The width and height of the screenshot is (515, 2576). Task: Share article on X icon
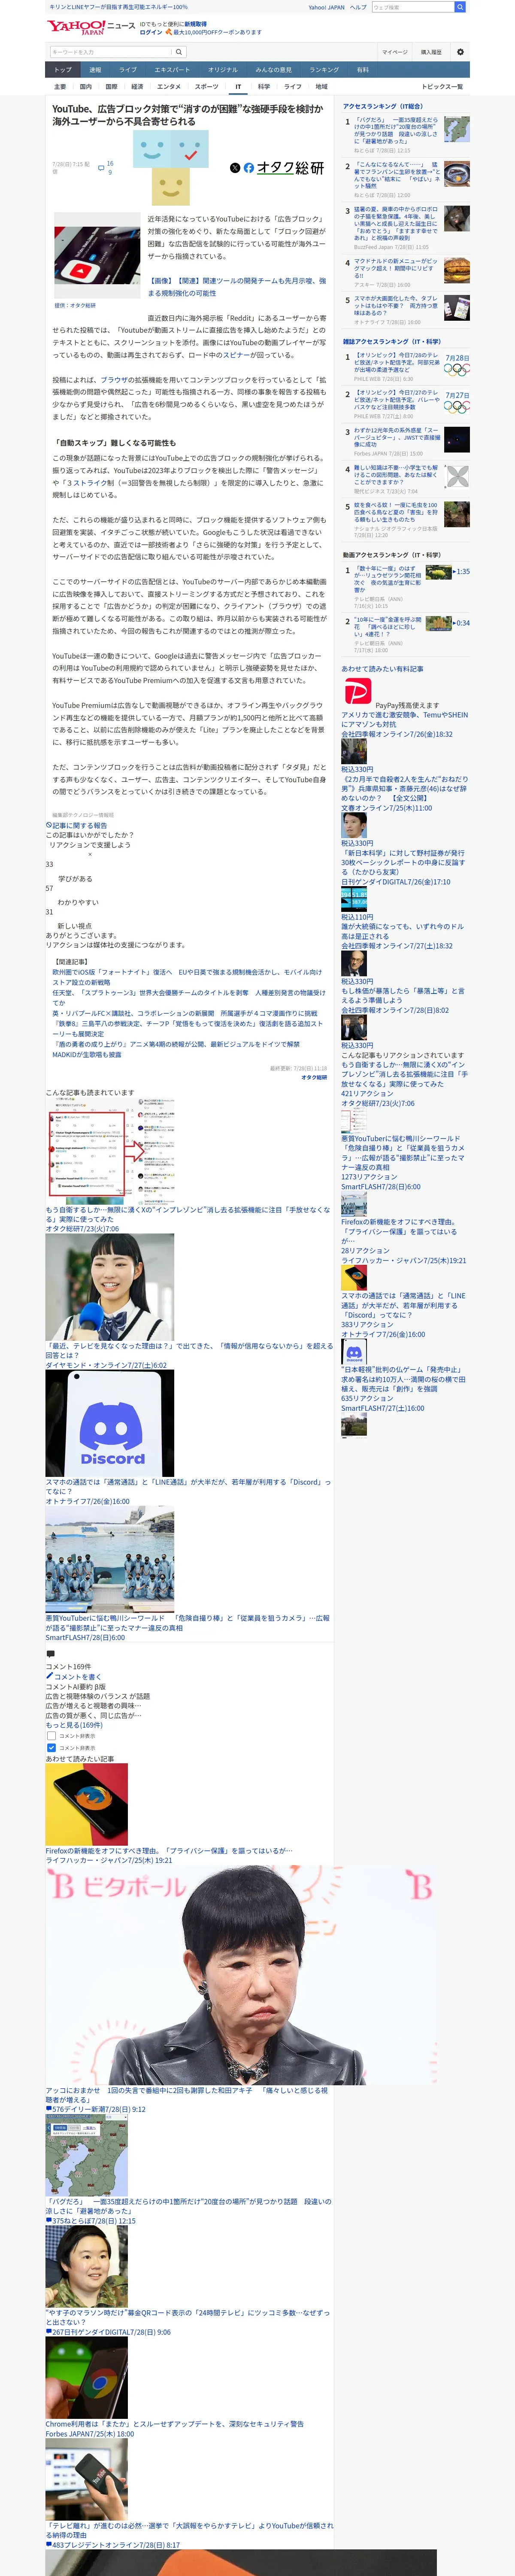[235, 168]
